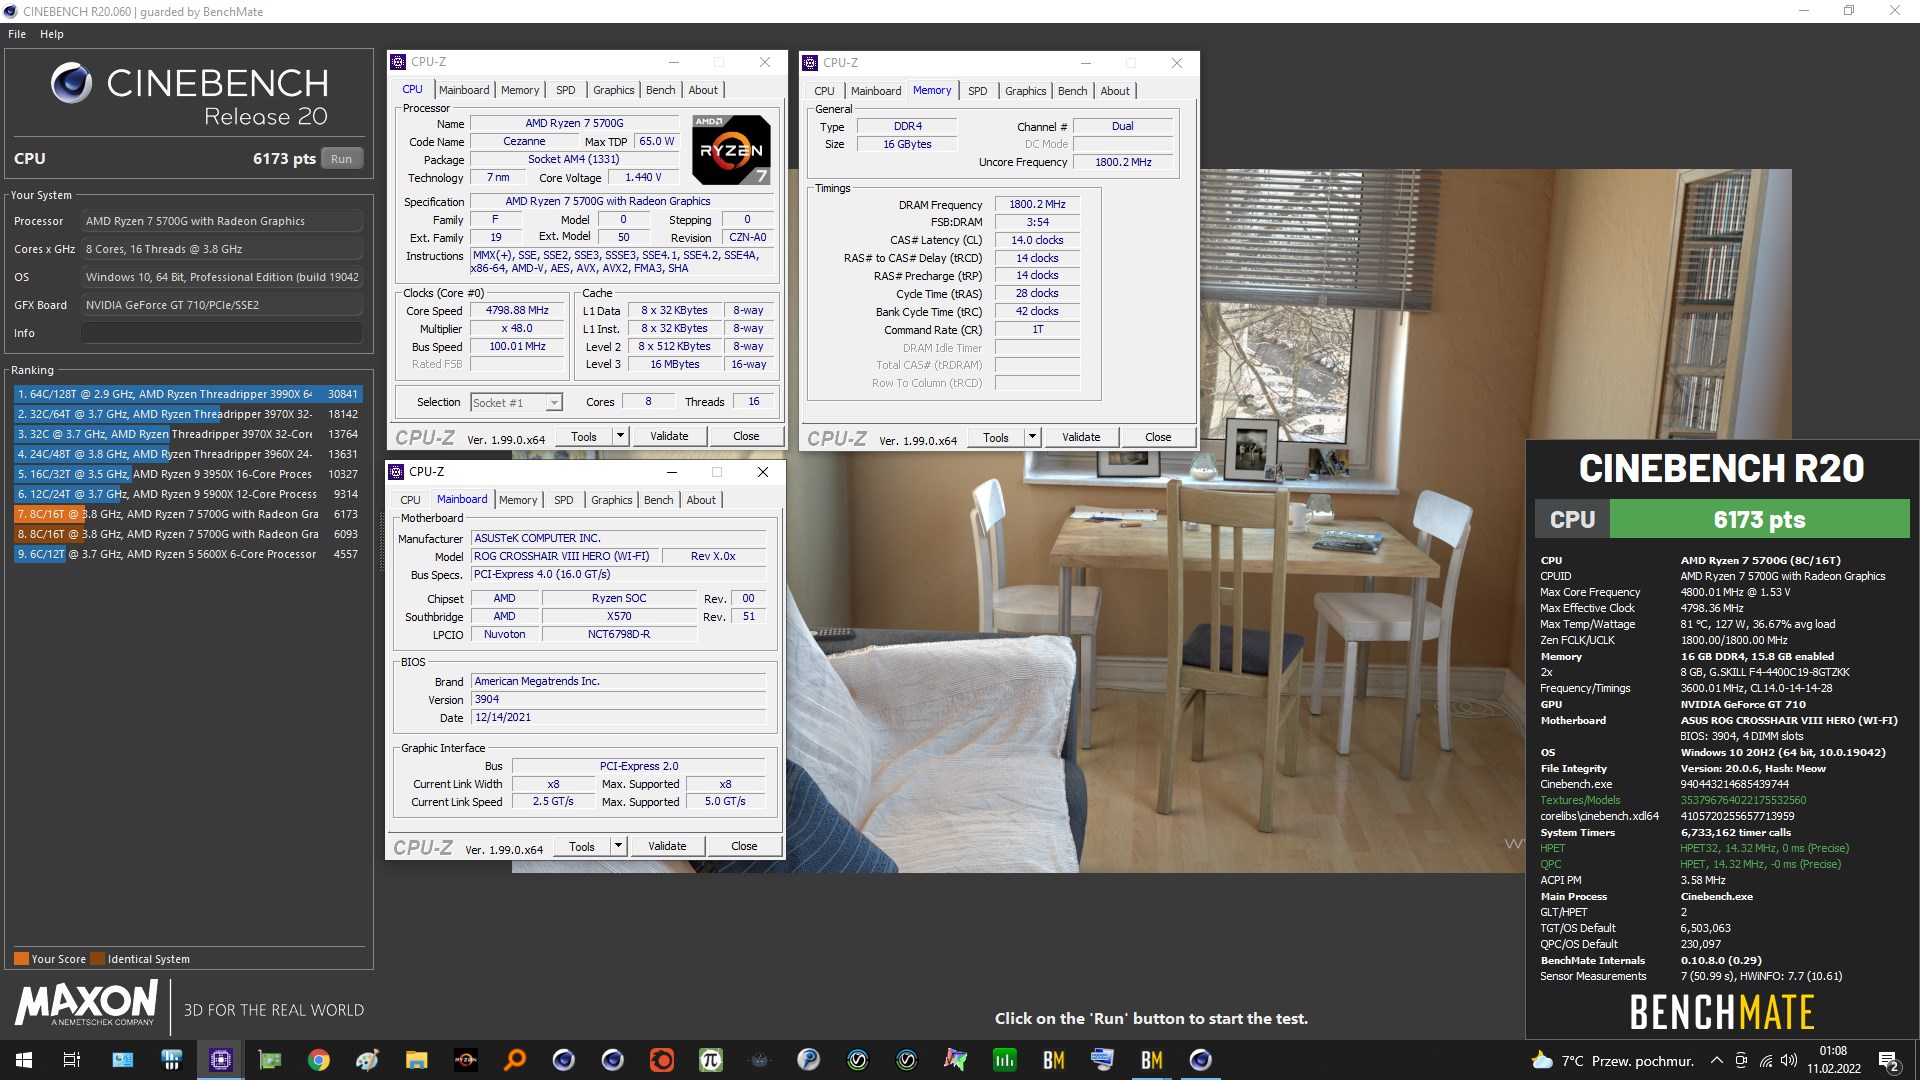Open the weather widget showing 7°C
Screen dimensions: 1920x1080
pyautogui.click(x=1612, y=1061)
